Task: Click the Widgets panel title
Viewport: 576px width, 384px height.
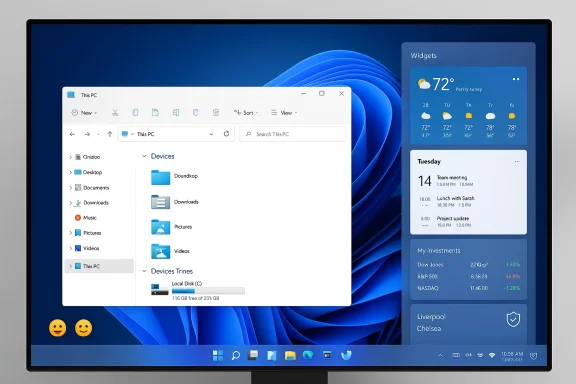Action: point(424,55)
